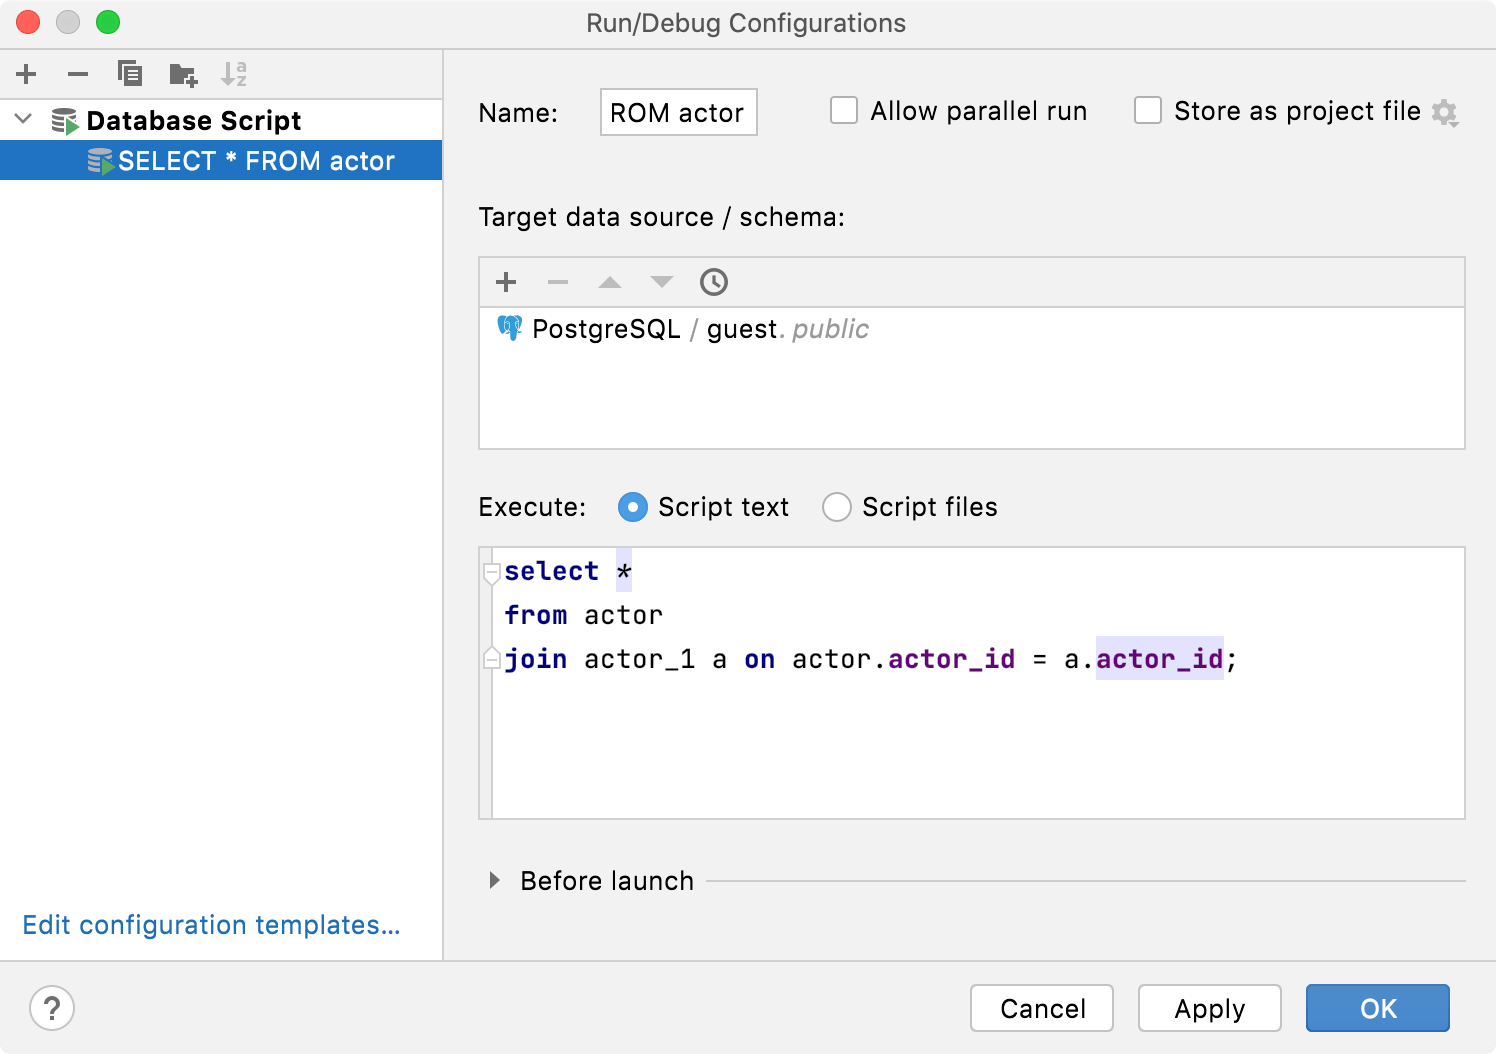This screenshot has height=1054, width=1496.
Task: Collapse the select statement code fold
Action: [491, 572]
